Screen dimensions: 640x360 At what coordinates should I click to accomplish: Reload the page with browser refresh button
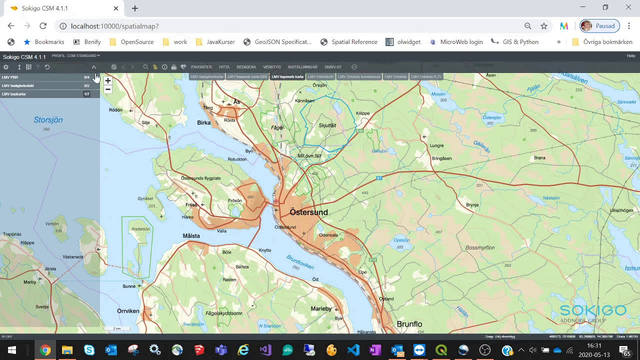click(x=43, y=26)
